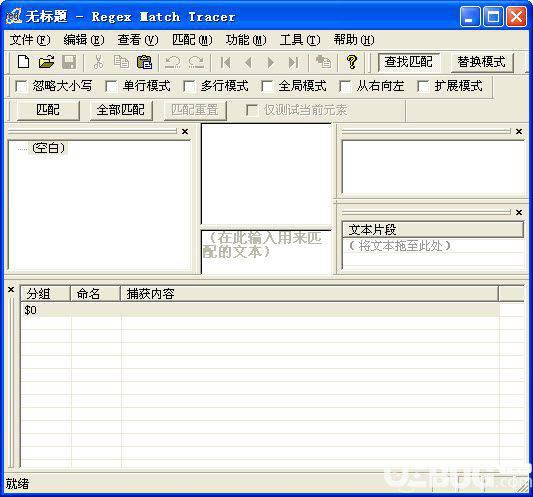Click the Copy toolbar icon
Image resolution: width=533 pixels, height=497 pixels.
[x=121, y=62]
